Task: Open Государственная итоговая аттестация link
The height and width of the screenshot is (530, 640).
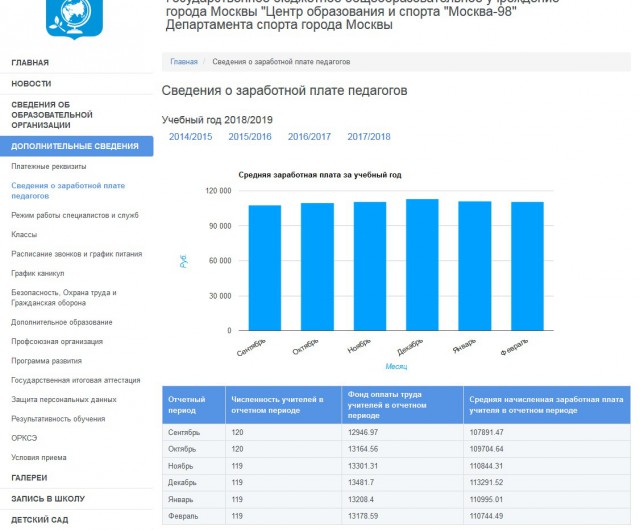Action: (x=76, y=380)
